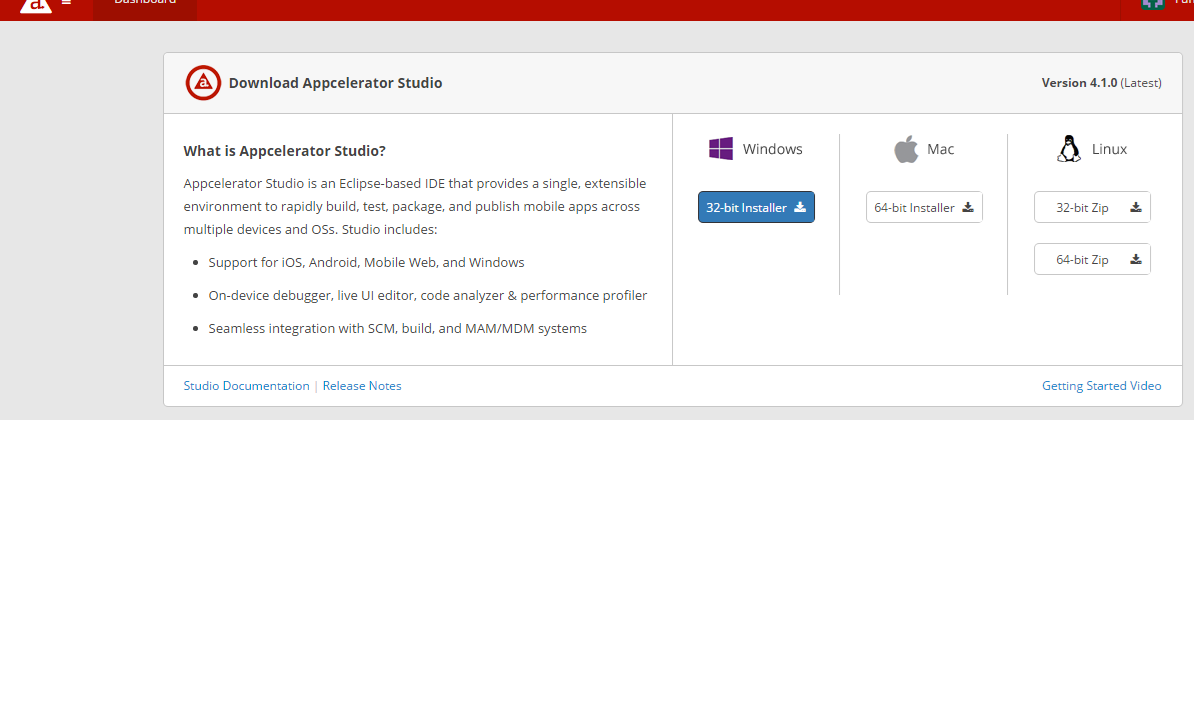Screen dimensions: 1194x720
Task: Open the Release Notes link
Action: [362, 386]
